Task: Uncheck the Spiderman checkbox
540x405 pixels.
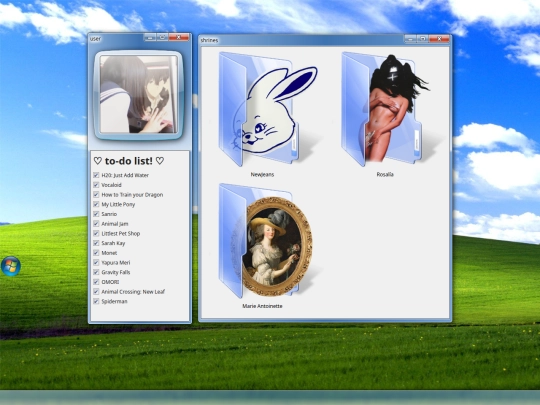Action: pyautogui.click(x=96, y=301)
